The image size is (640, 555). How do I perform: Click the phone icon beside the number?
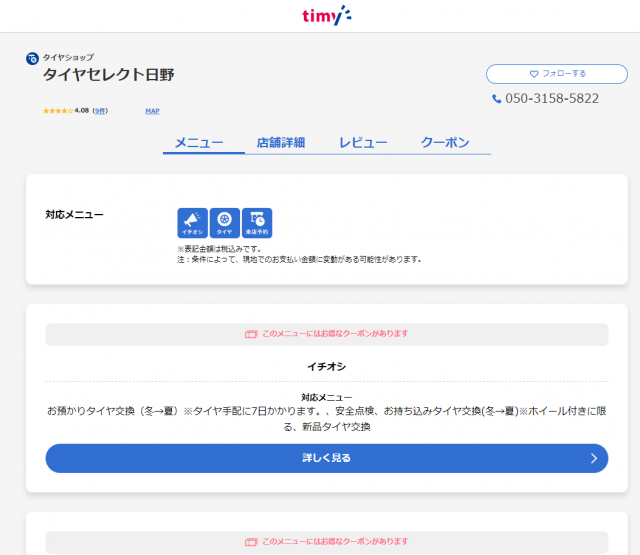coord(497,99)
